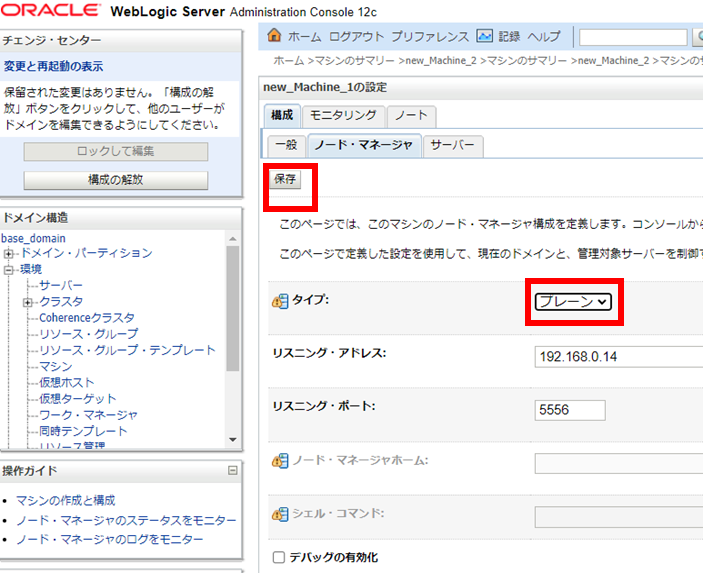Viewport: 703px width, 573px height.
Task: Click the restart-required icon beside タイプ
Action: tap(280, 301)
